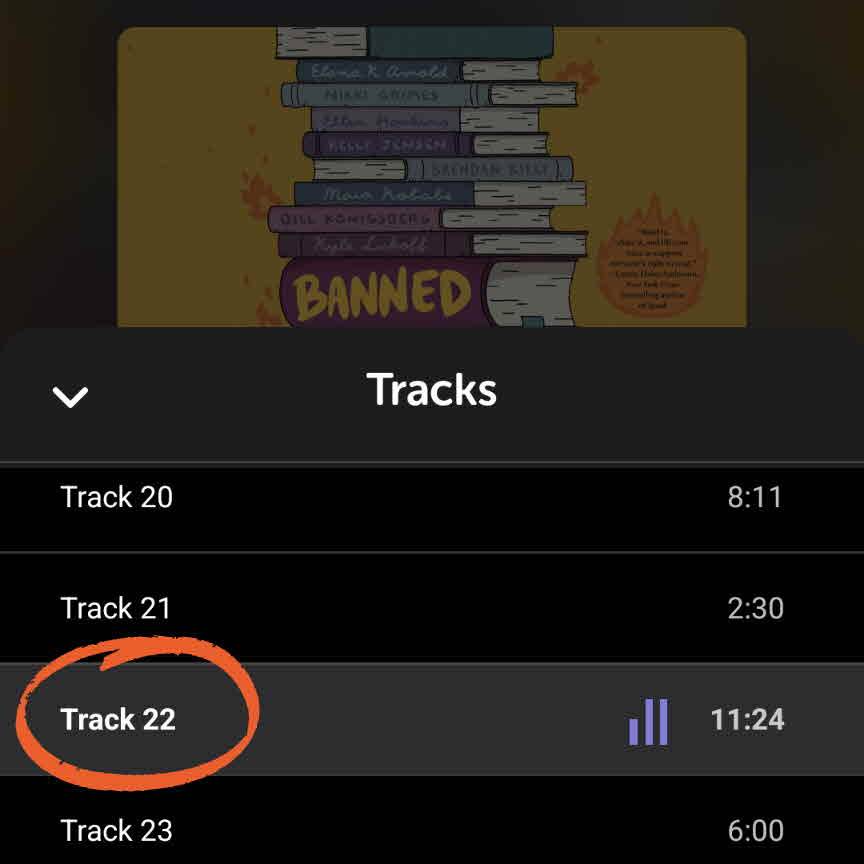
Task: Click the Elana K. Arnold book spine
Action: coord(379,71)
